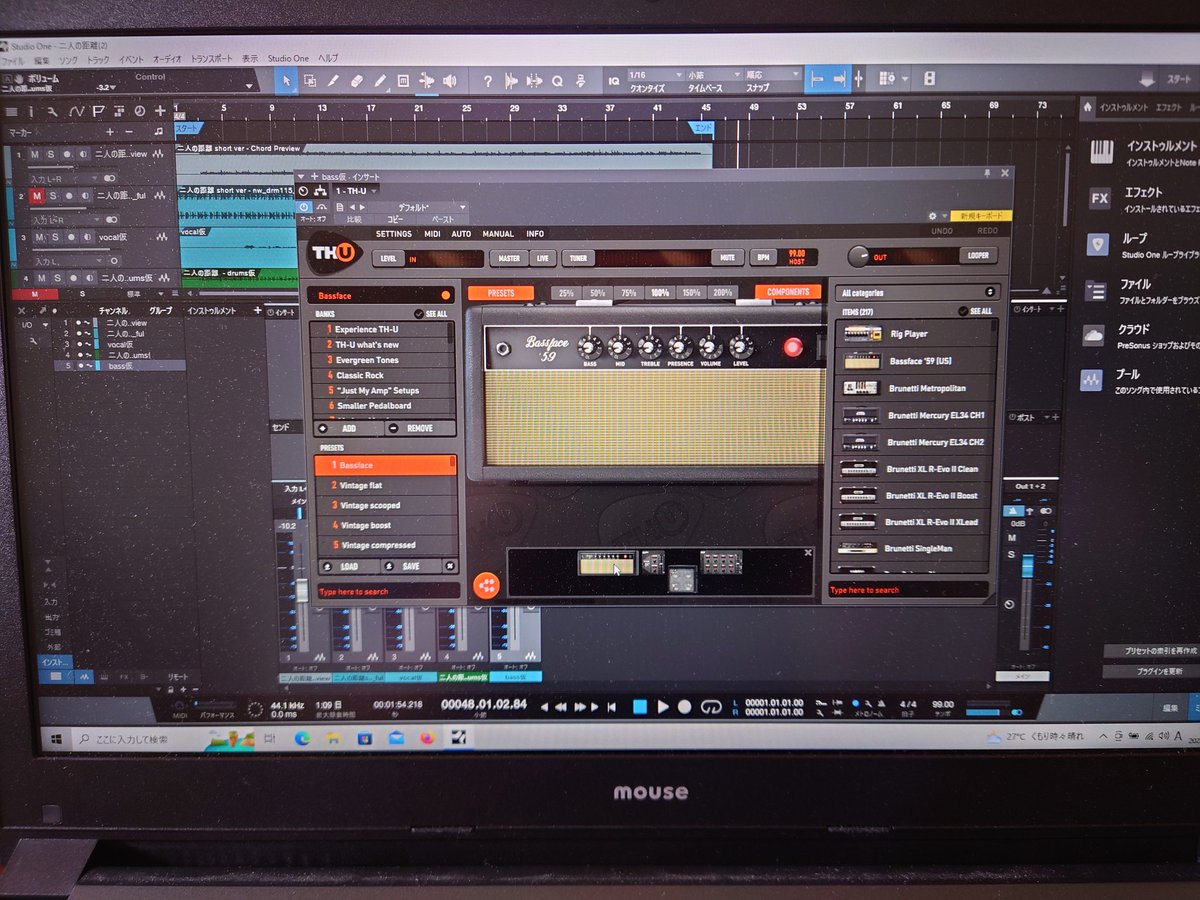Toggle the MUTE button in TH-U
Screen dimensions: 1200x900
click(x=727, y=257)
